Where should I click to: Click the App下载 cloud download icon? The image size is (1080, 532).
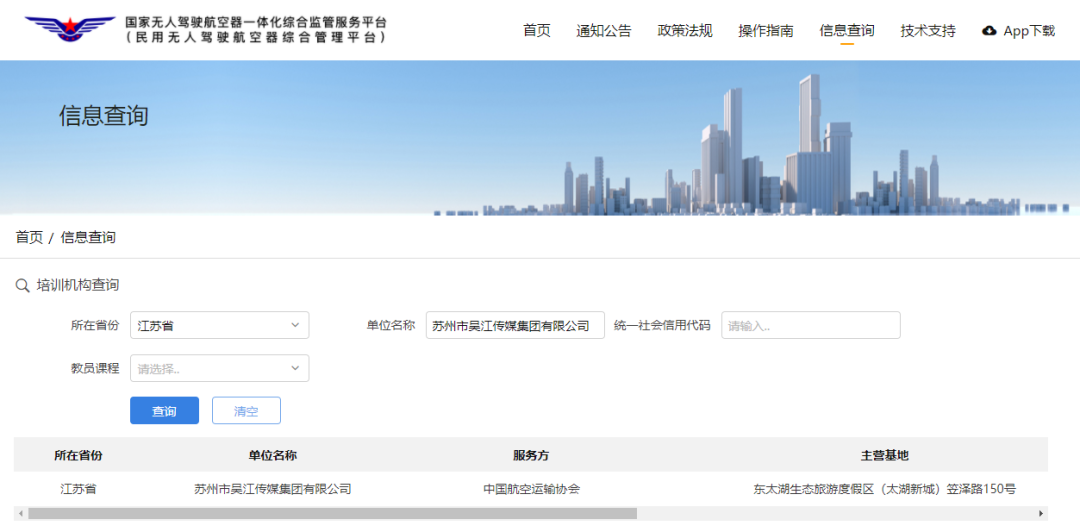pyautogui.click(x=989, y=31)
